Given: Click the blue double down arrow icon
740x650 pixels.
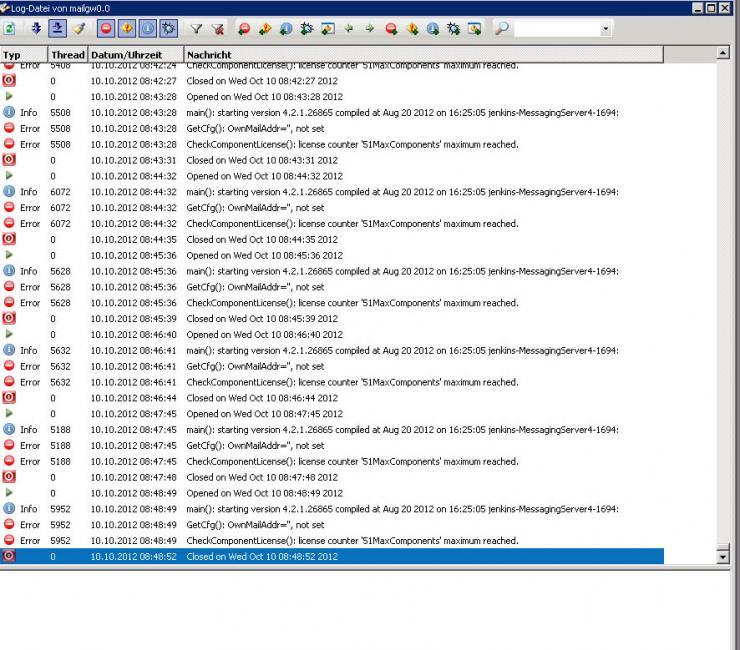Looking at the screenshot, I should coord(37,29).
